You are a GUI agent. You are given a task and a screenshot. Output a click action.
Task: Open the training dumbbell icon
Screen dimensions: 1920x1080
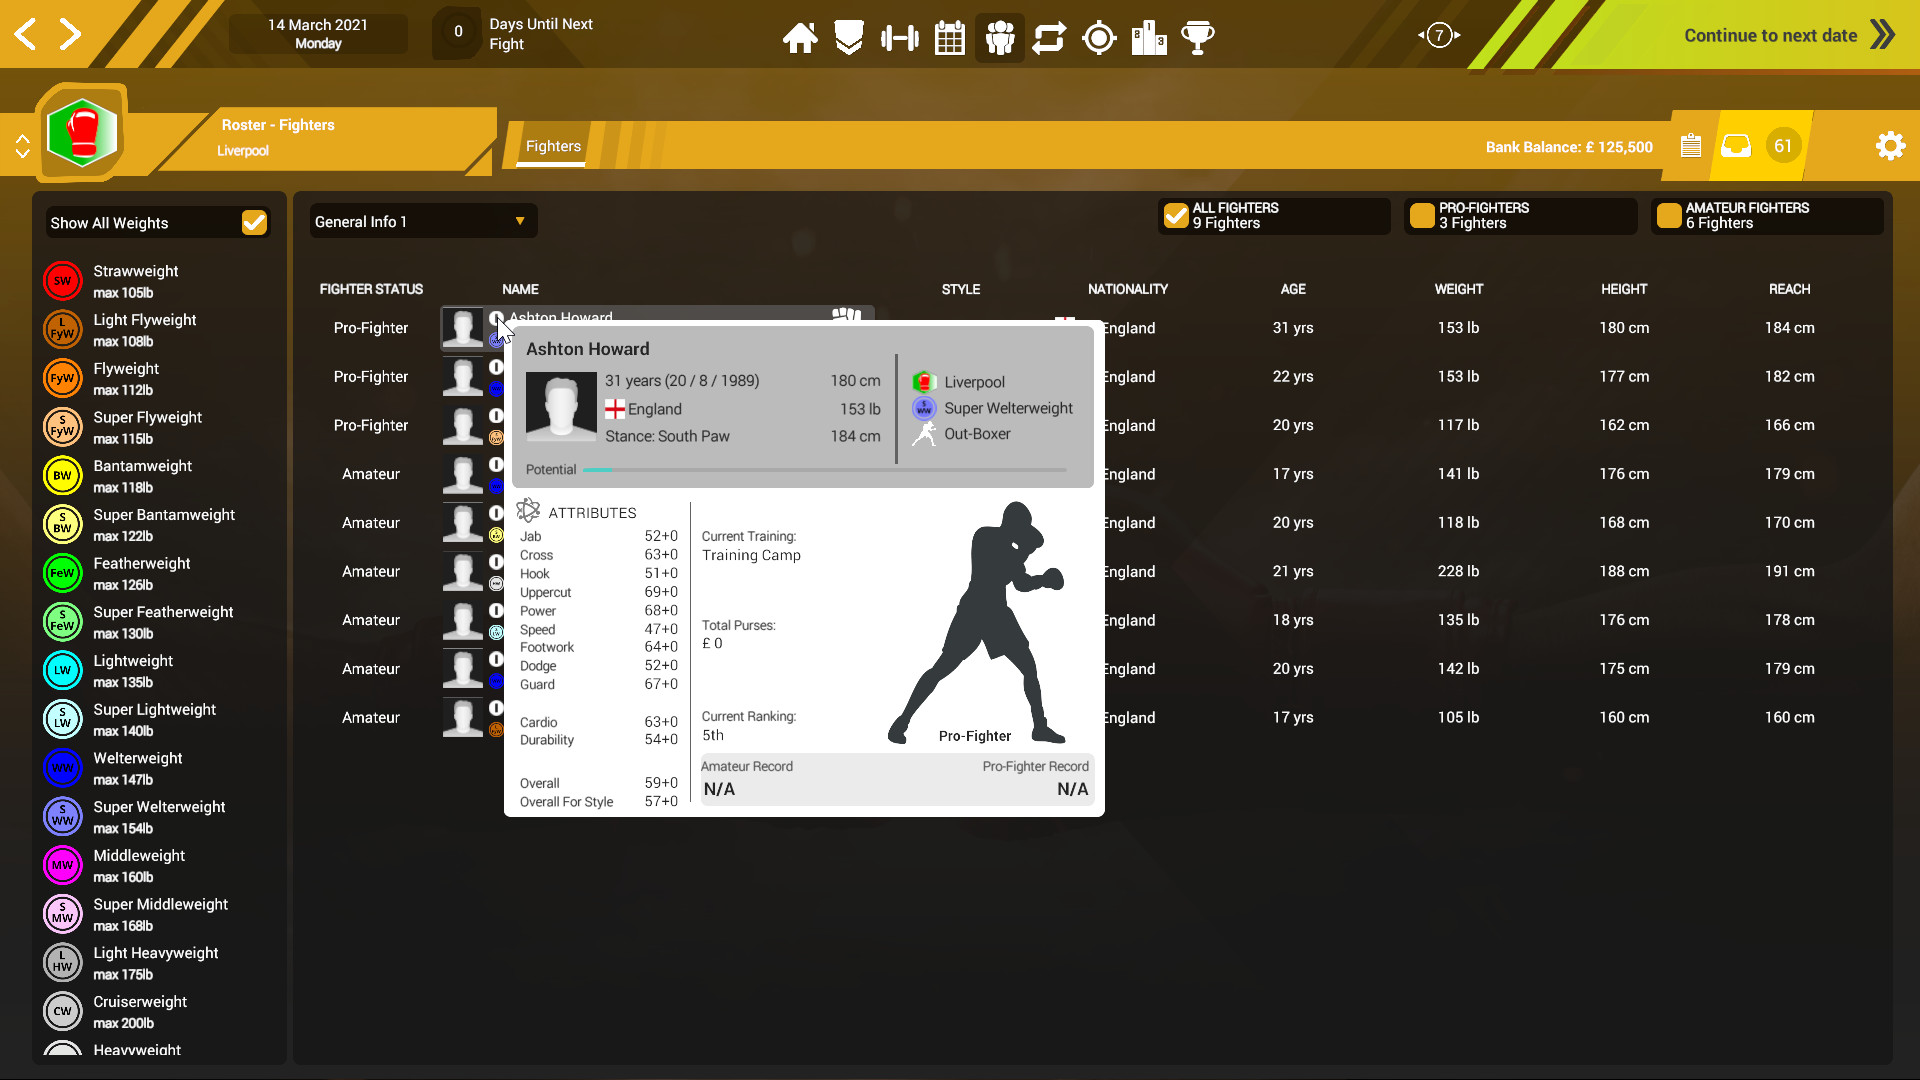tap(899, 37)
